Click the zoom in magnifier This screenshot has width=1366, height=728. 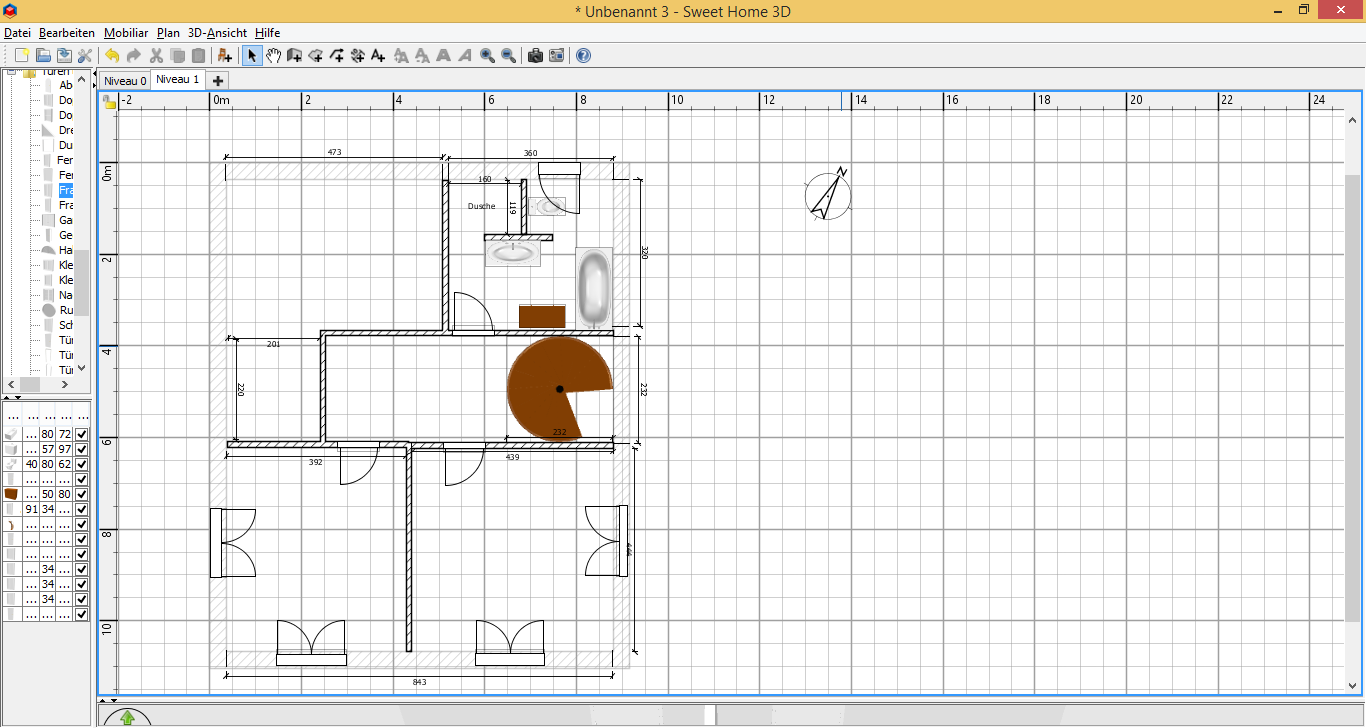[x=487, y=56]
